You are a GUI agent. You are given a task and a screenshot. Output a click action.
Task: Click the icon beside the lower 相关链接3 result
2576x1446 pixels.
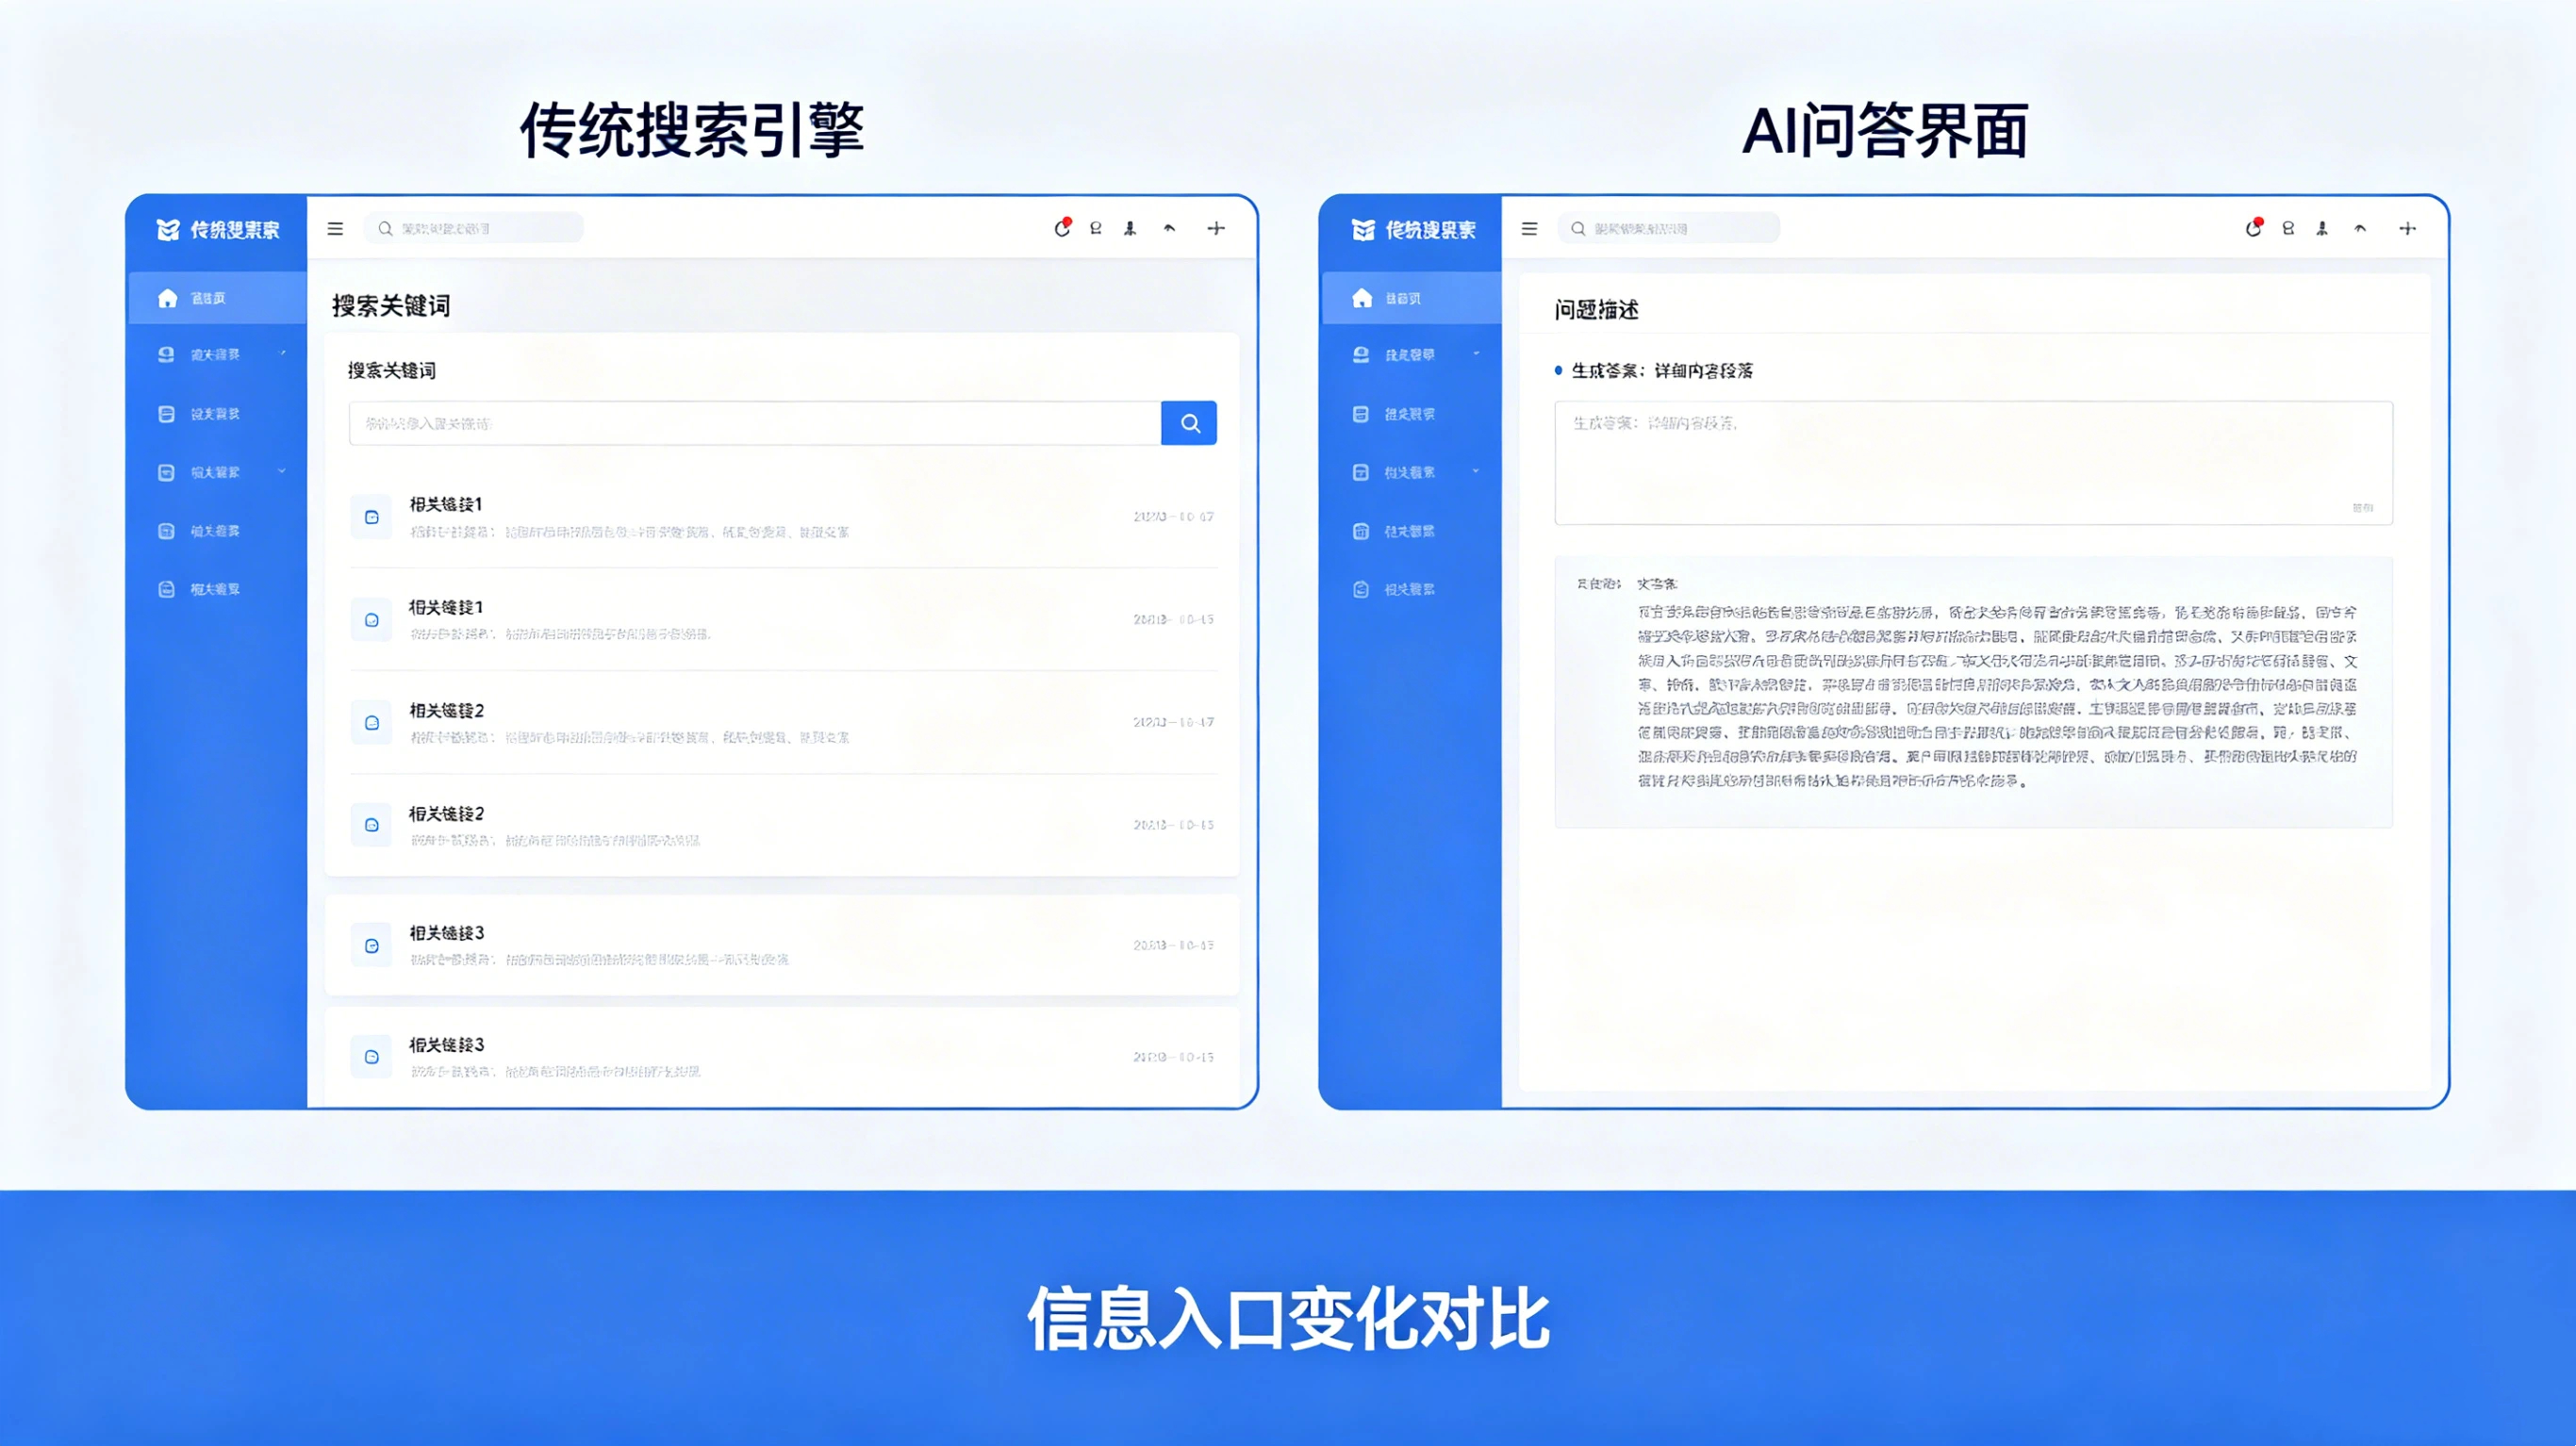point(371,1057)
